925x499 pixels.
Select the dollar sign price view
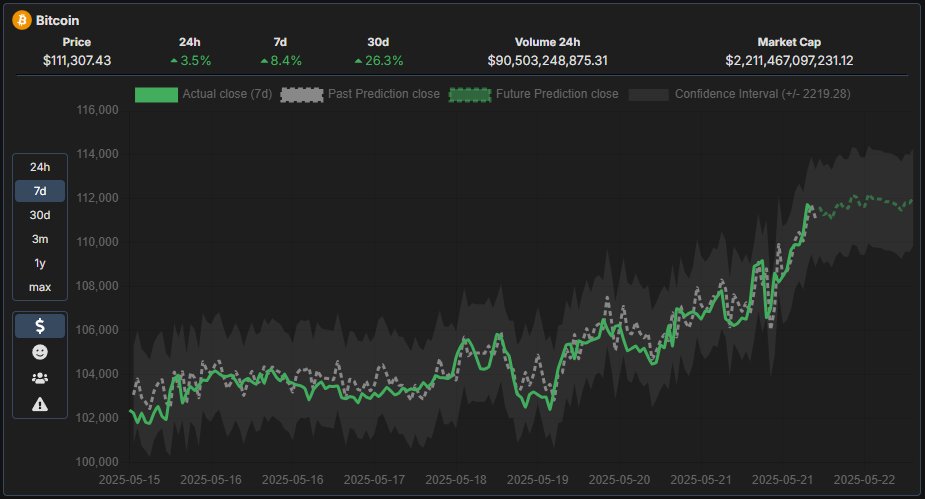[40, 326]
